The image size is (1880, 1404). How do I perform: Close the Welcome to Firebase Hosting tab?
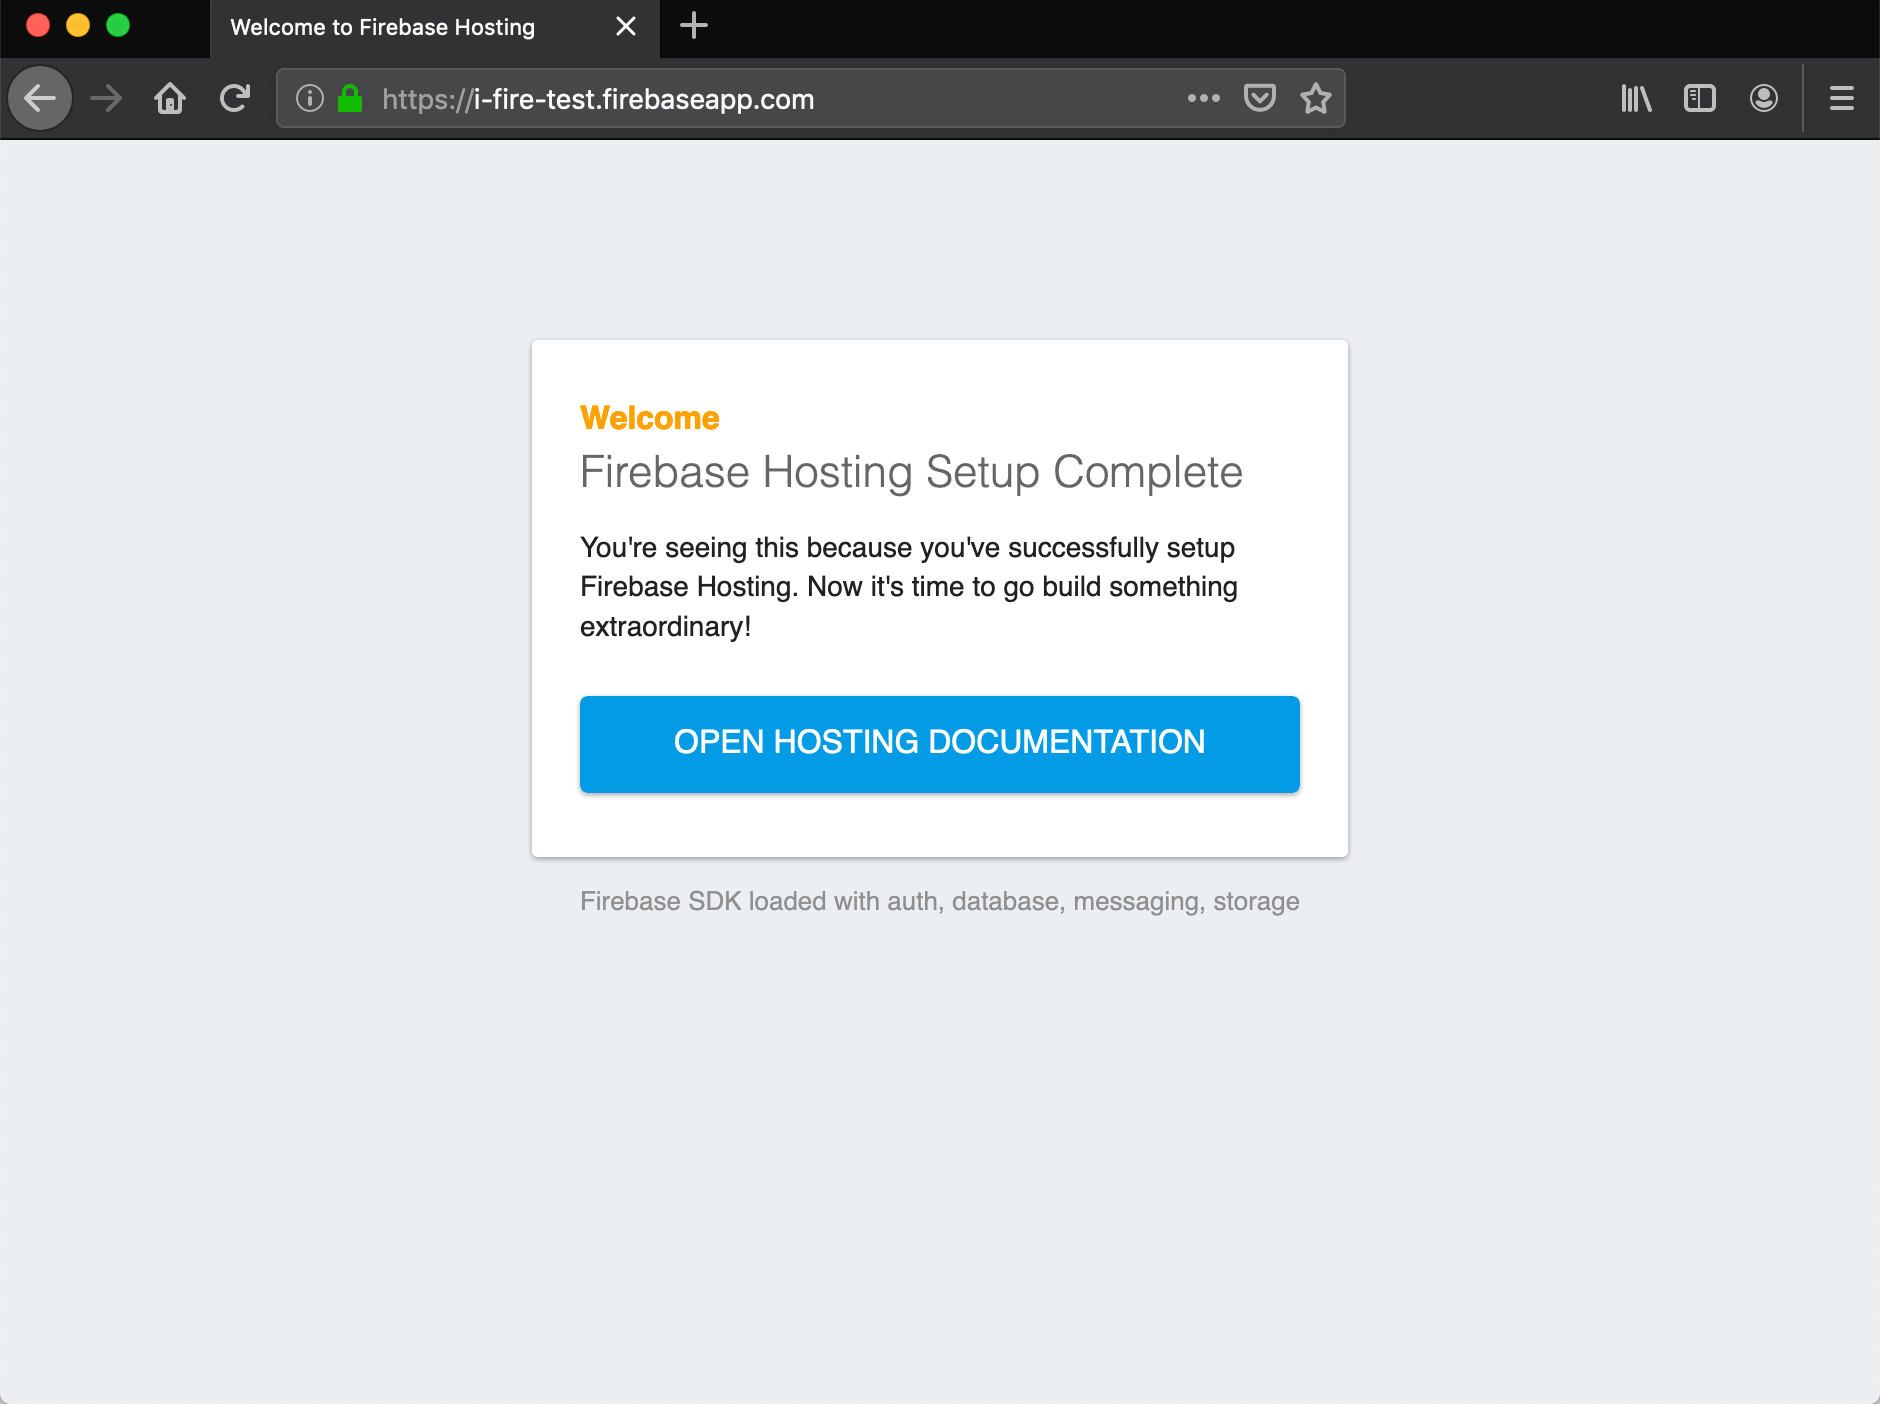(626, 26)
